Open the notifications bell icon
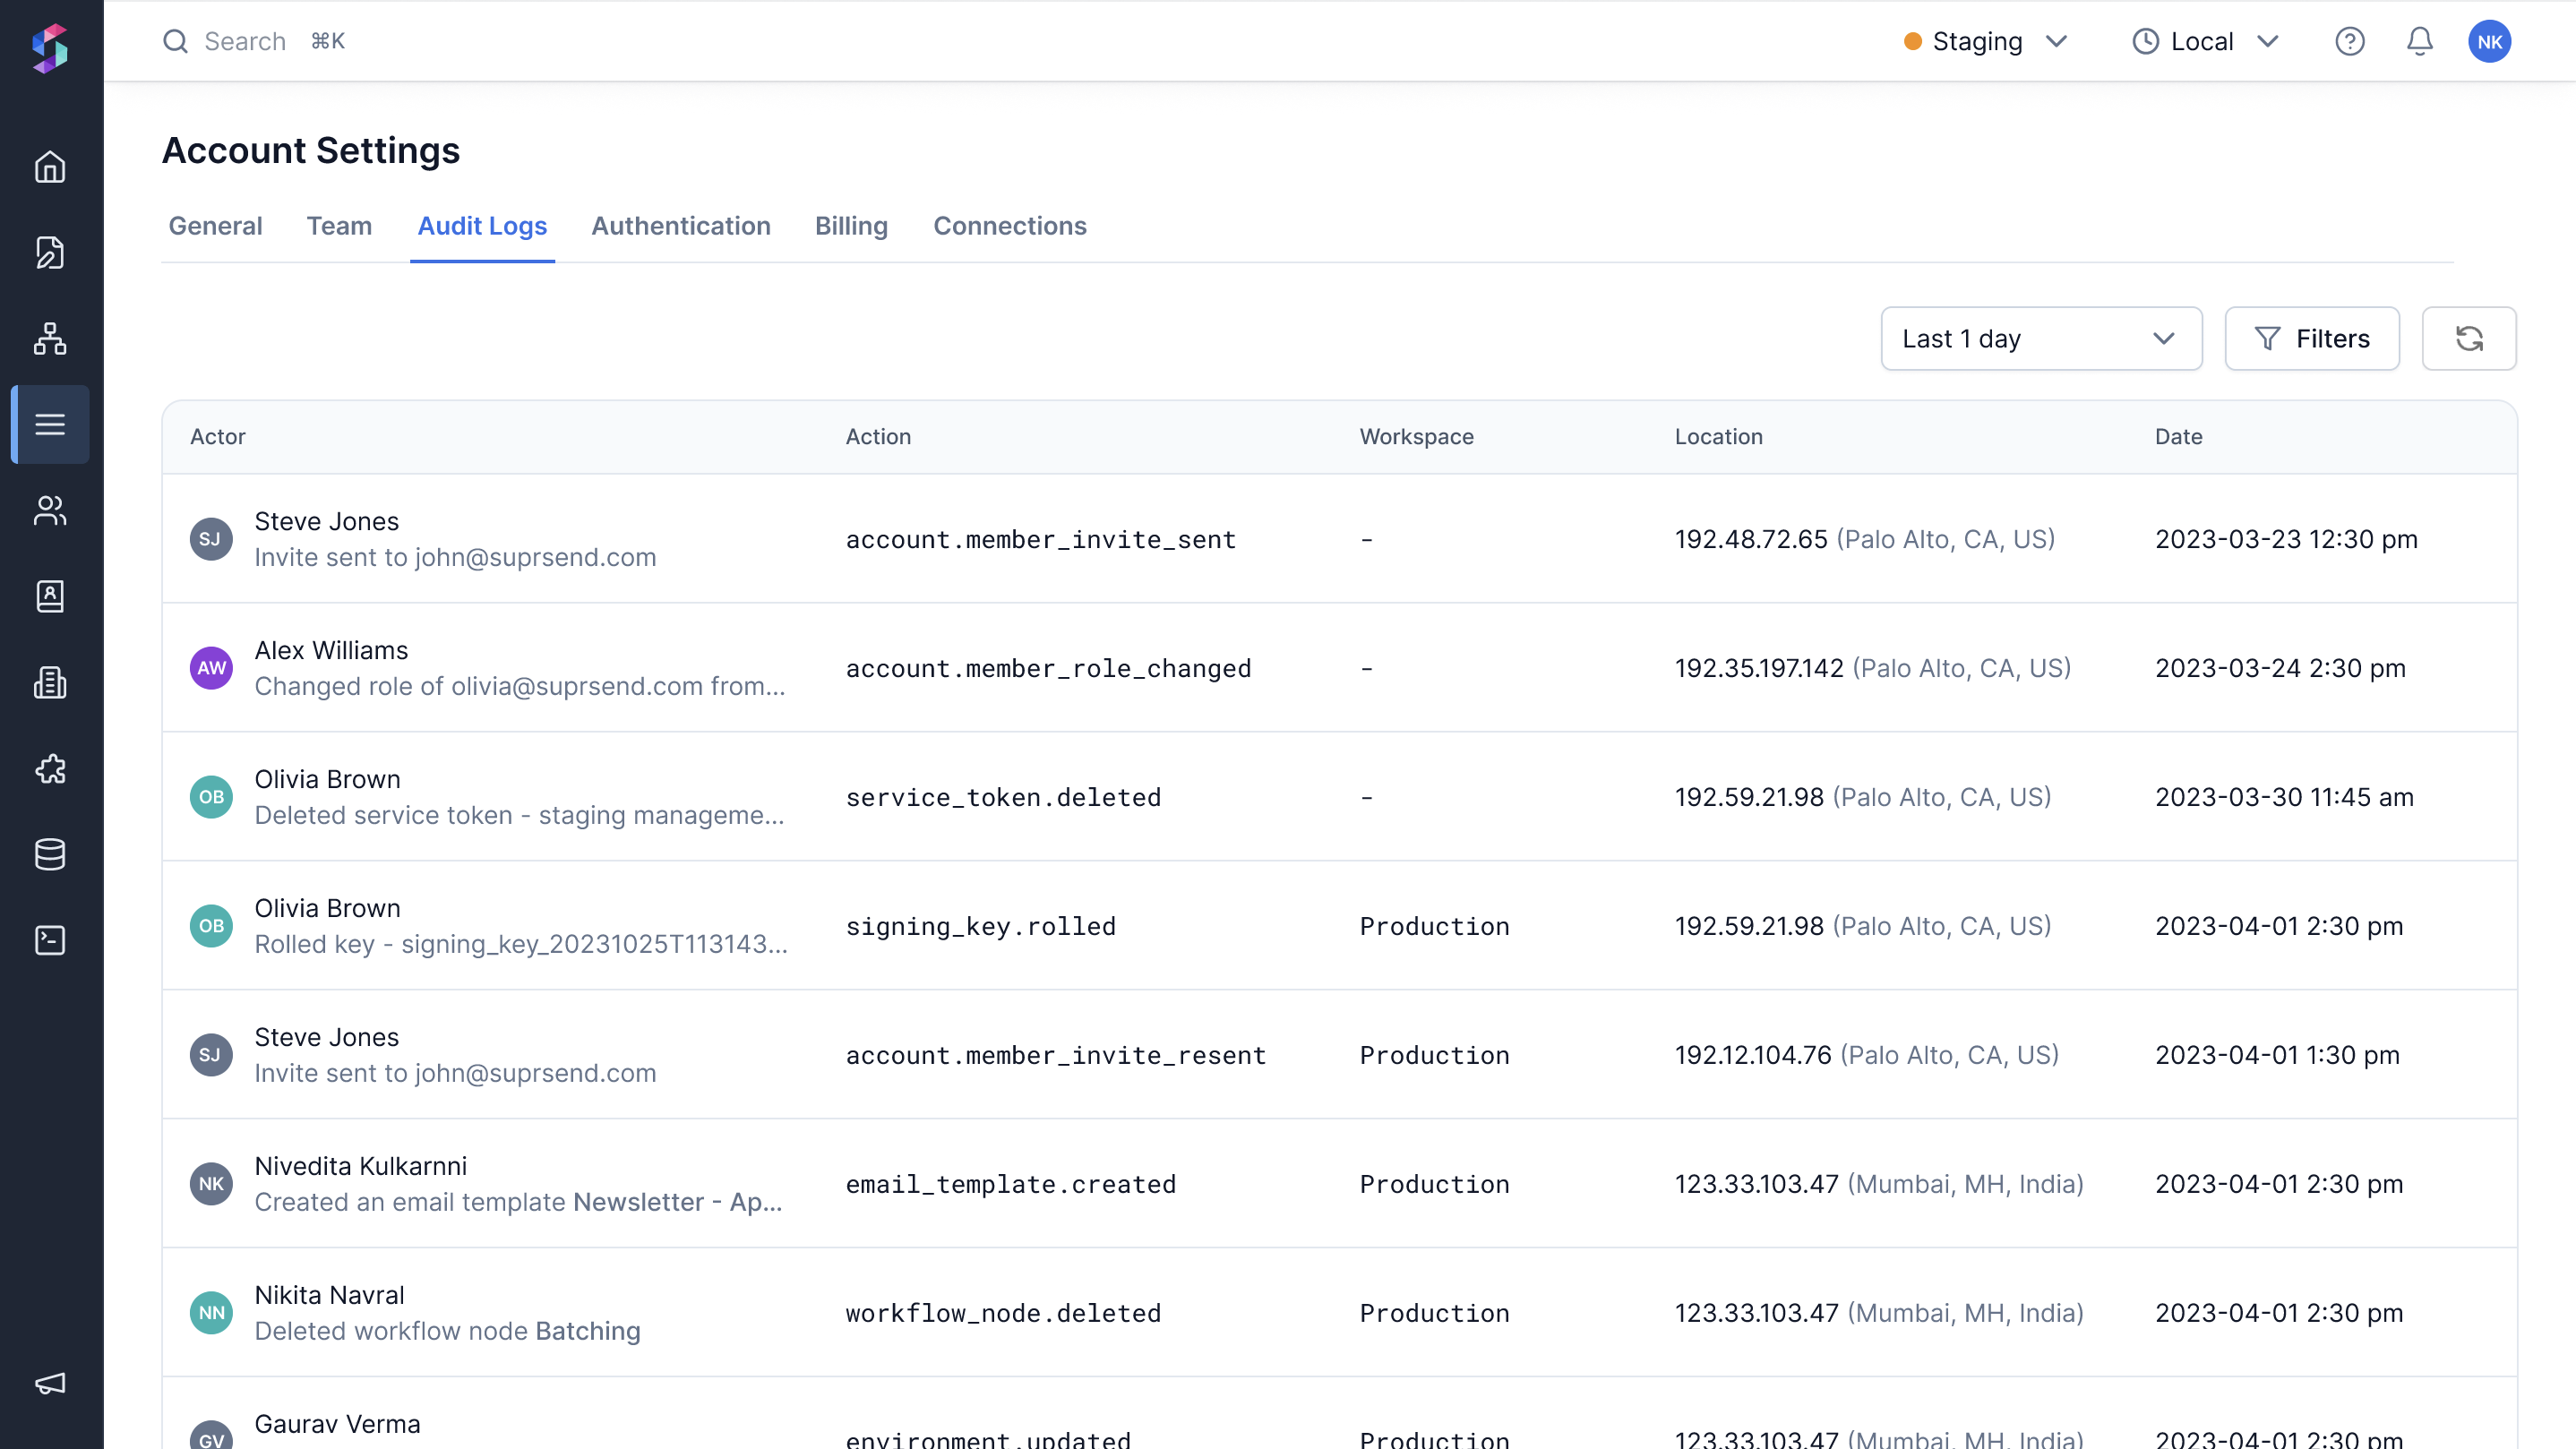The image size is (2576, 1449). (2419, 41)
